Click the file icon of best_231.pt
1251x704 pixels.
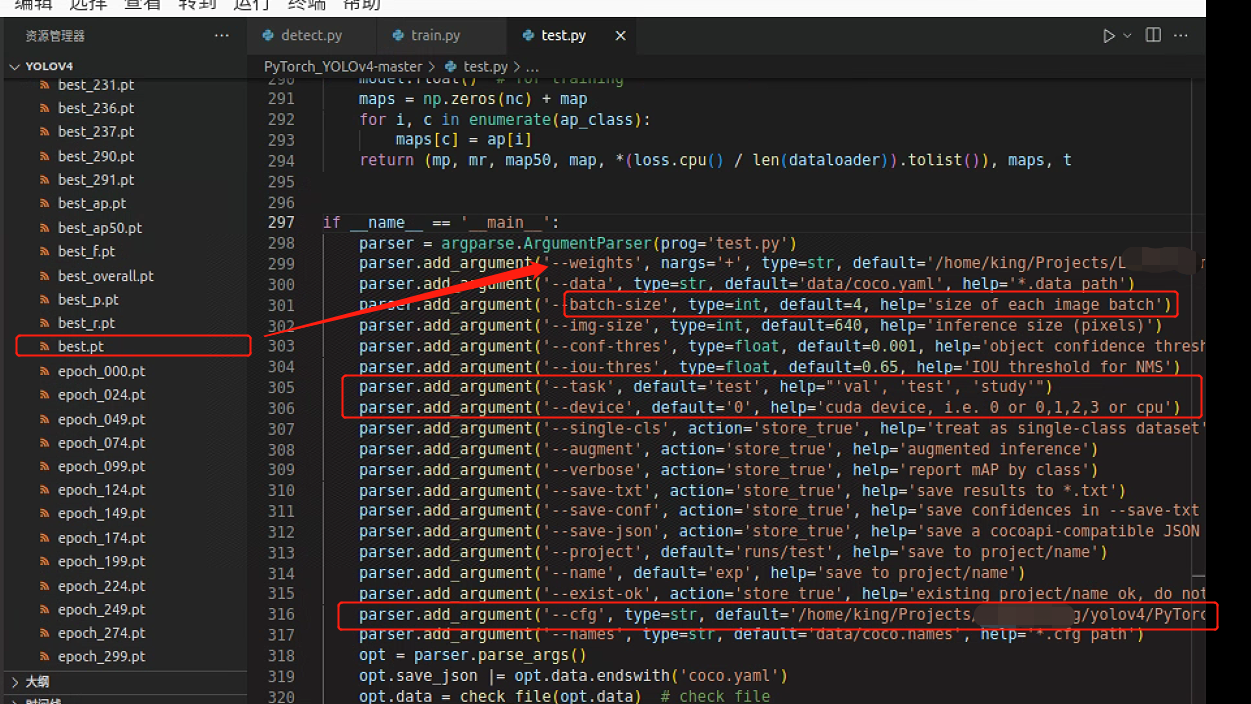coord(45,85)
